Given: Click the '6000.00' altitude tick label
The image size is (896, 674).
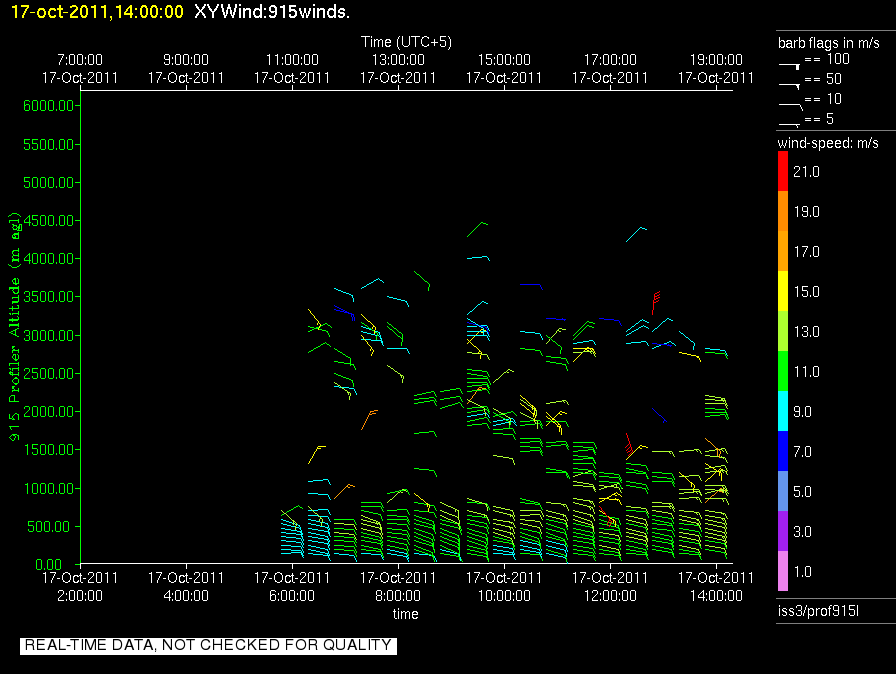Looking at the screenshot, I should click(49, 106).
